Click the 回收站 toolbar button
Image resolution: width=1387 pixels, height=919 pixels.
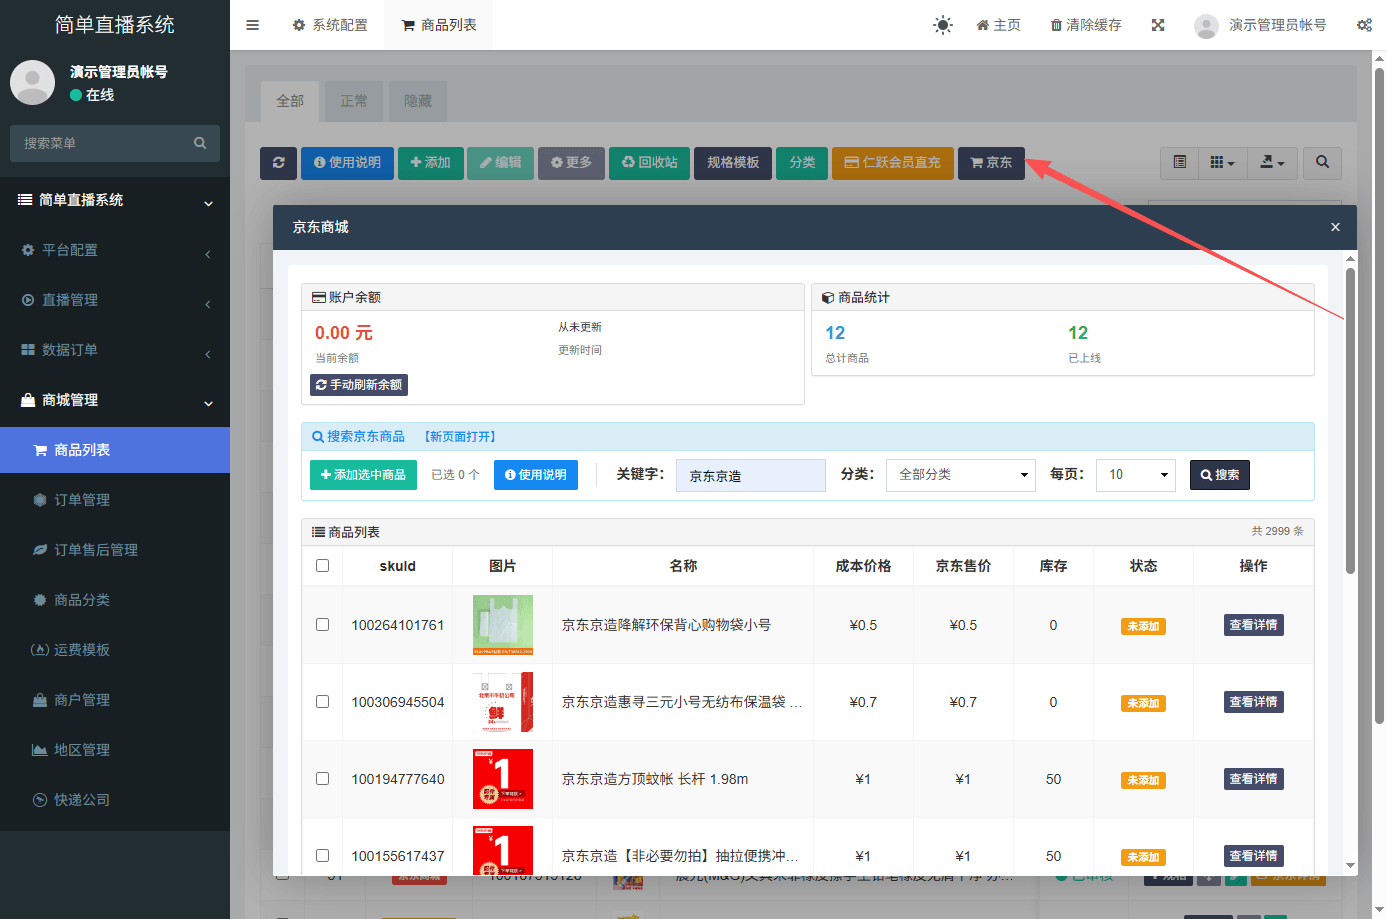click(650, 162)
